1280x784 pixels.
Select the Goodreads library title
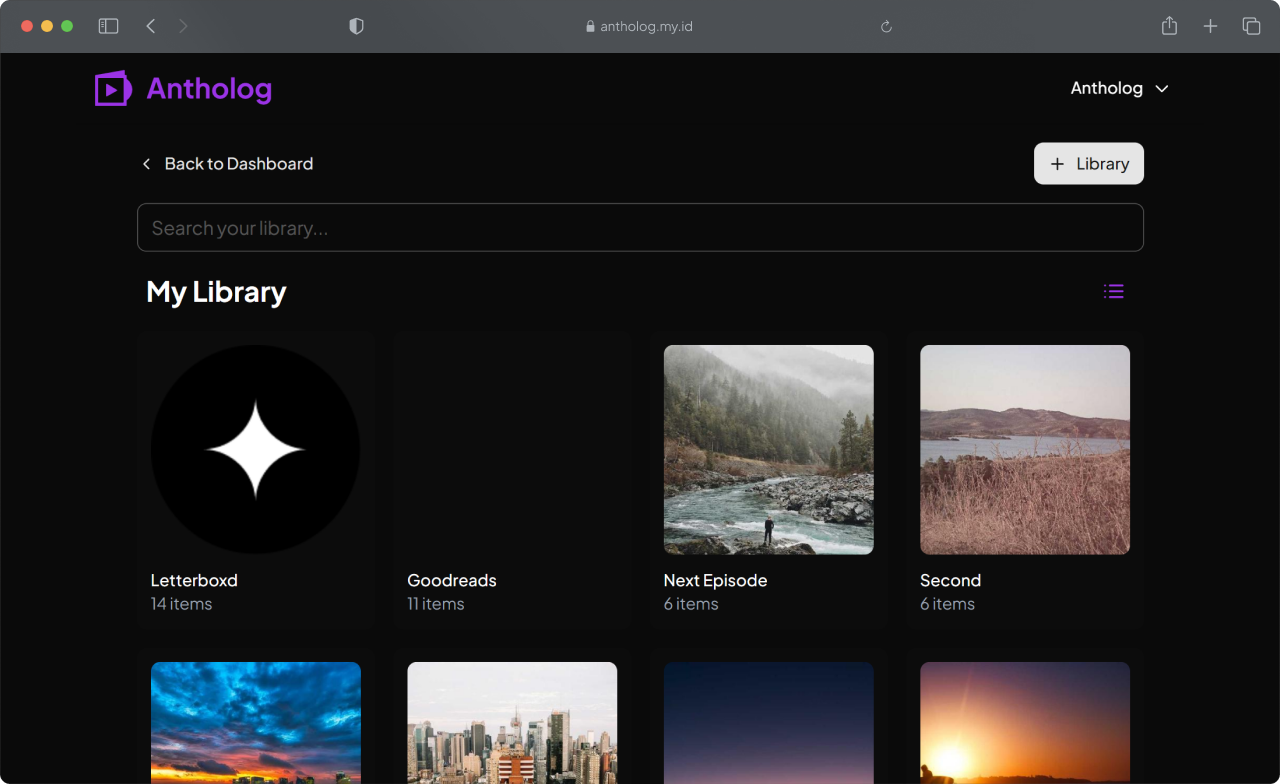pos(452,581)
